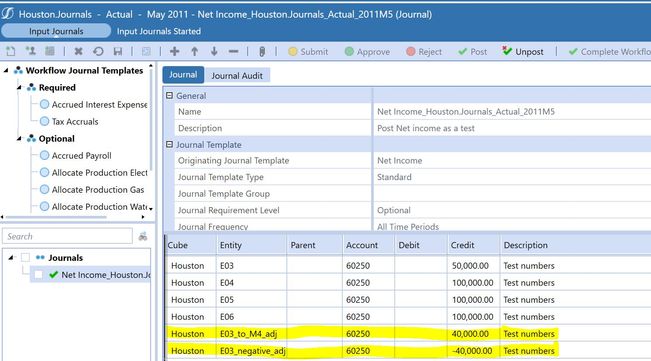Remove row with the minus icon
651x361 pixels.
233,51
